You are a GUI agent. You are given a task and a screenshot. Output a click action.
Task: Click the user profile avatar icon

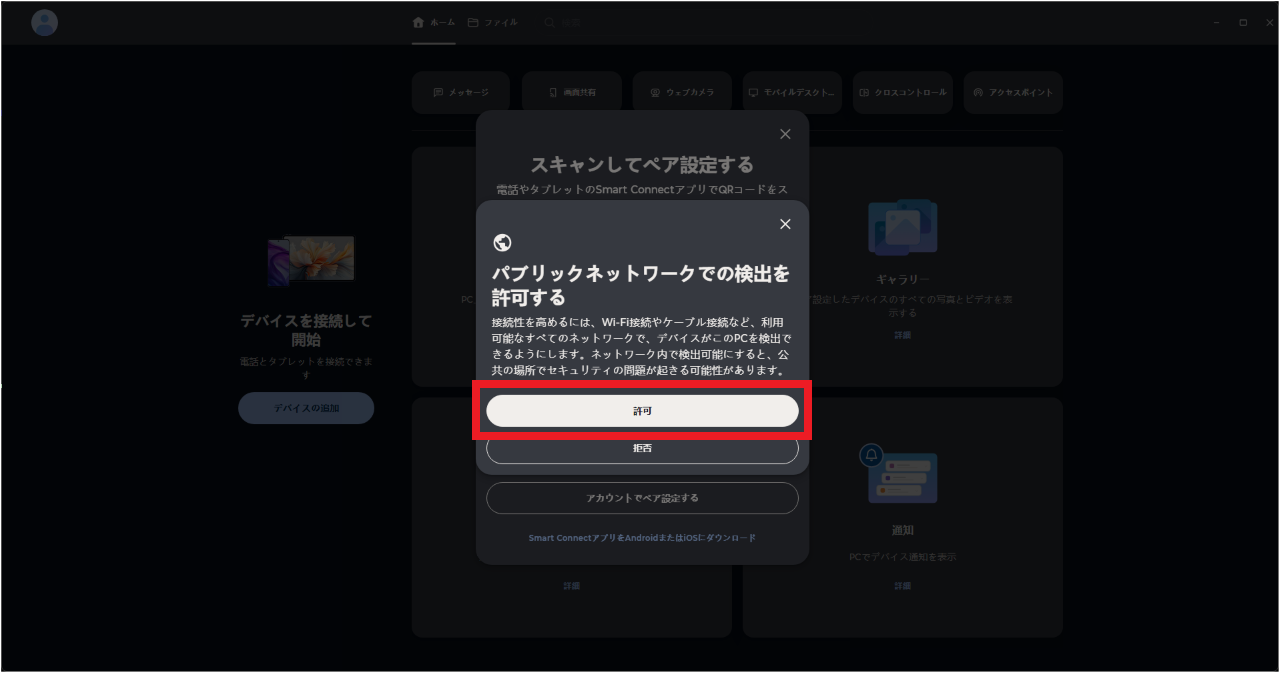coord(43,22)
